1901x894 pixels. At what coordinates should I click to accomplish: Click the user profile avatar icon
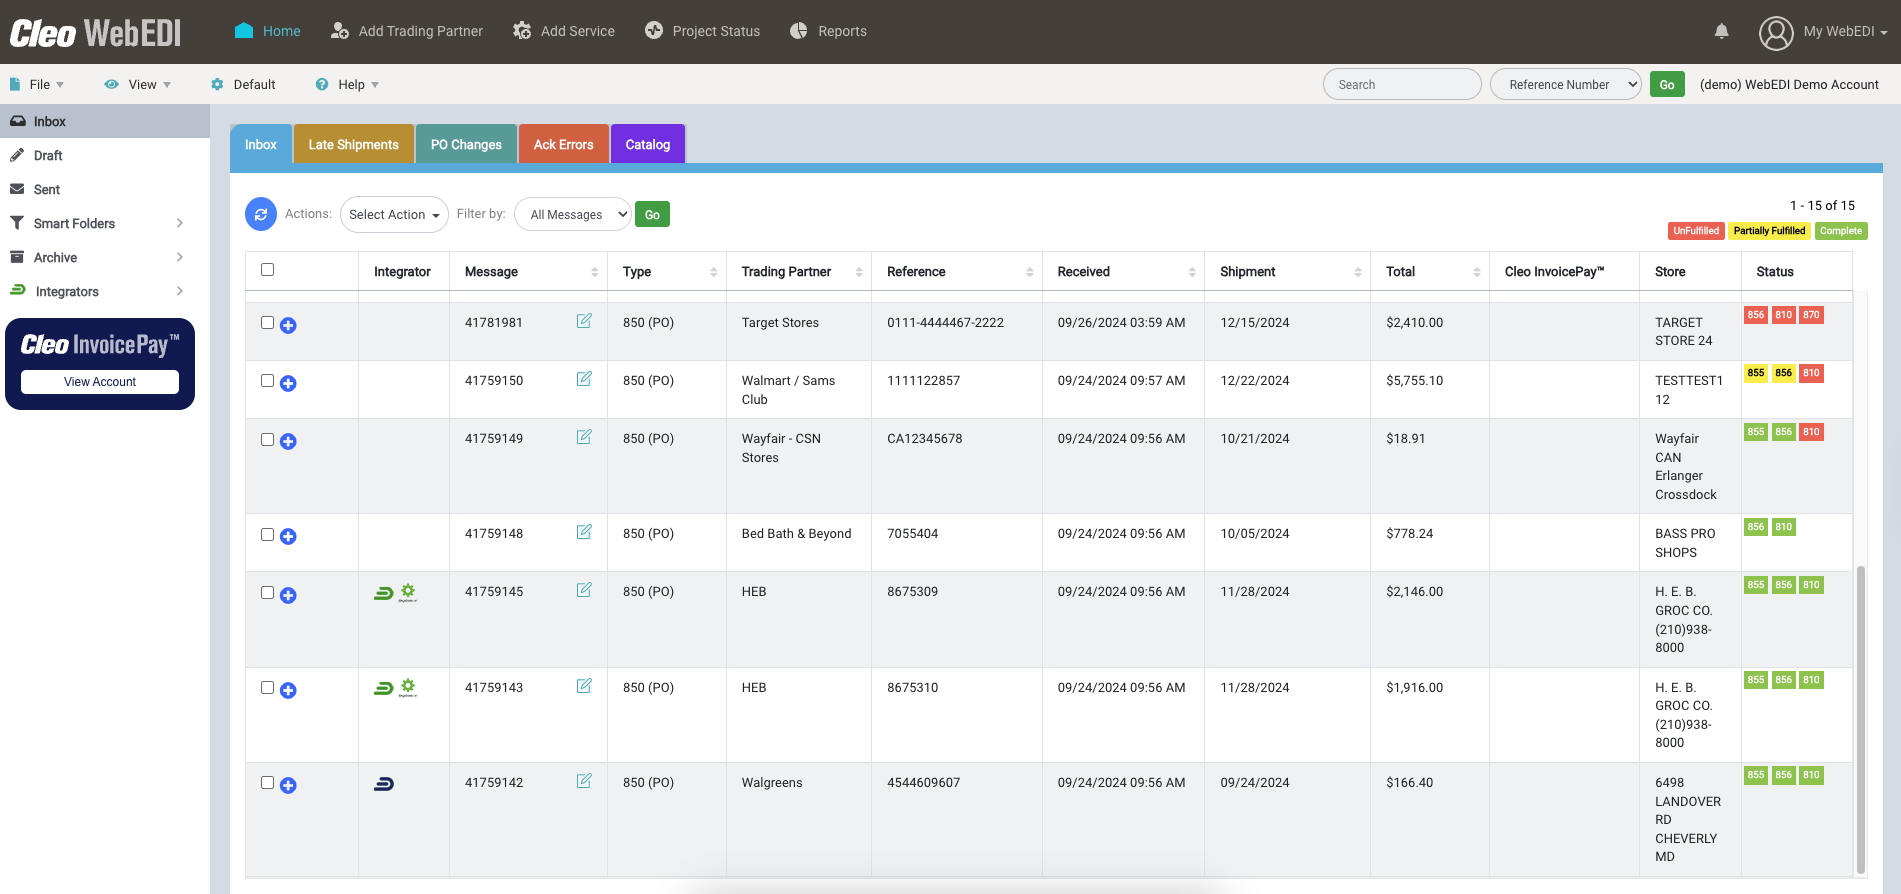[x=1776, y=32]
